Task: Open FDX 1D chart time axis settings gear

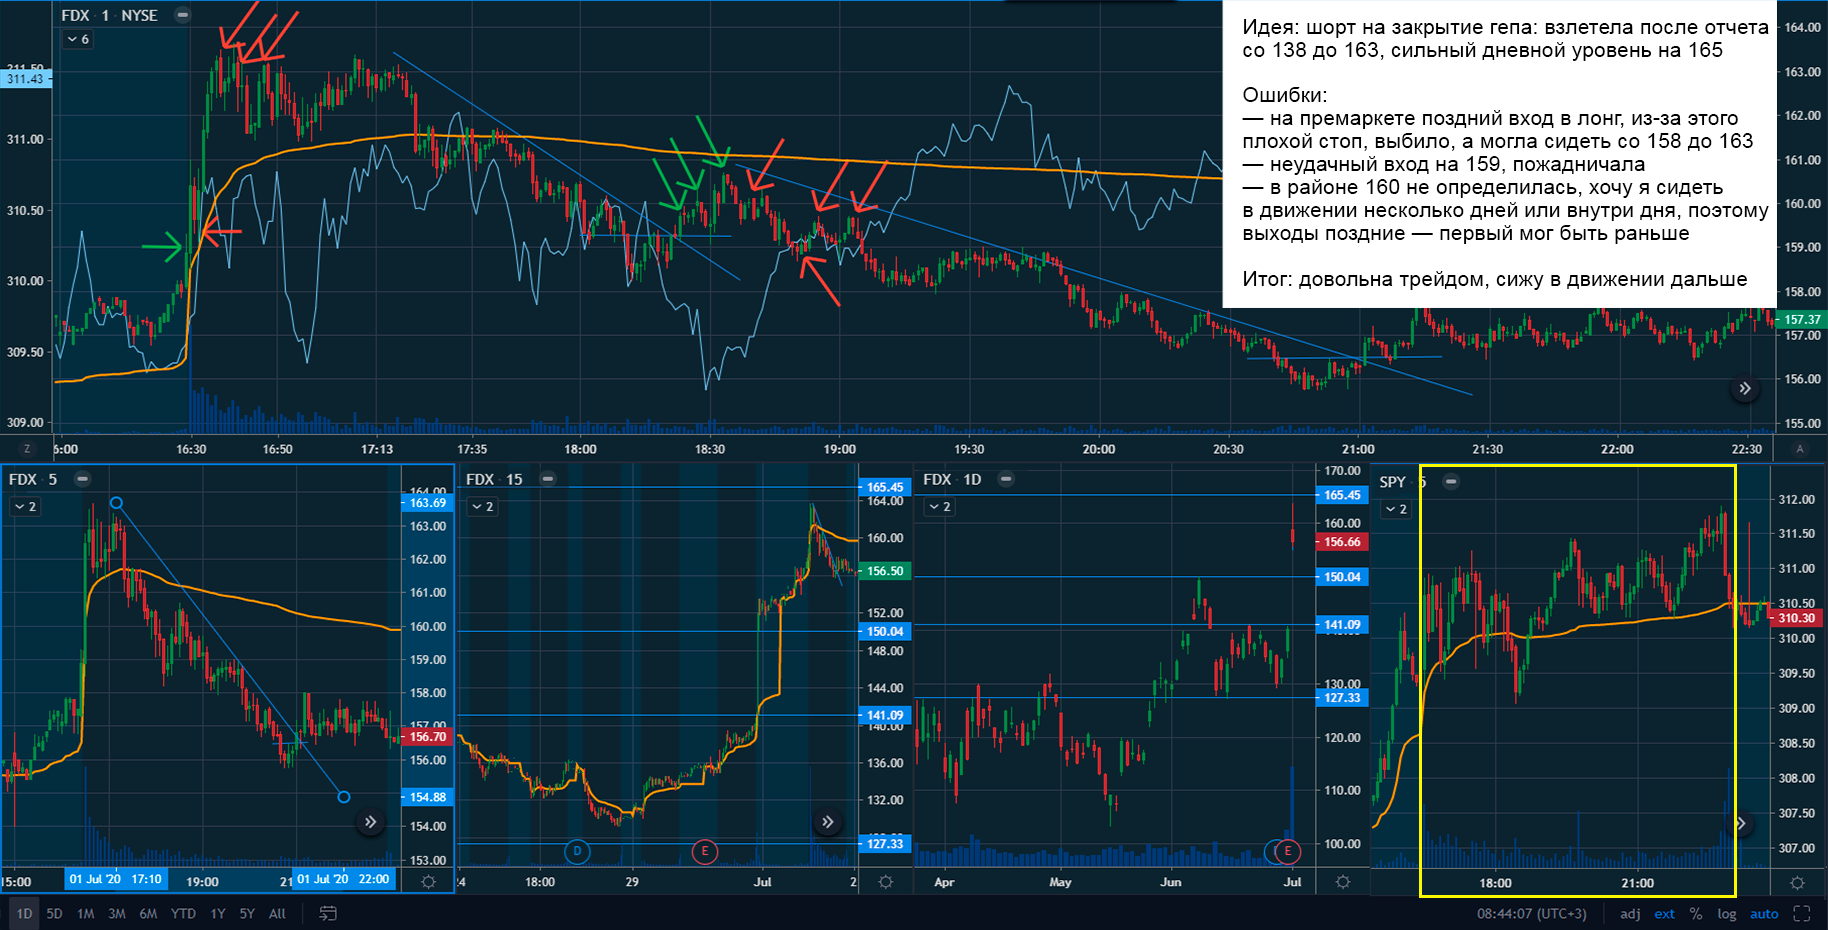Action: (x=1343, y=882)
